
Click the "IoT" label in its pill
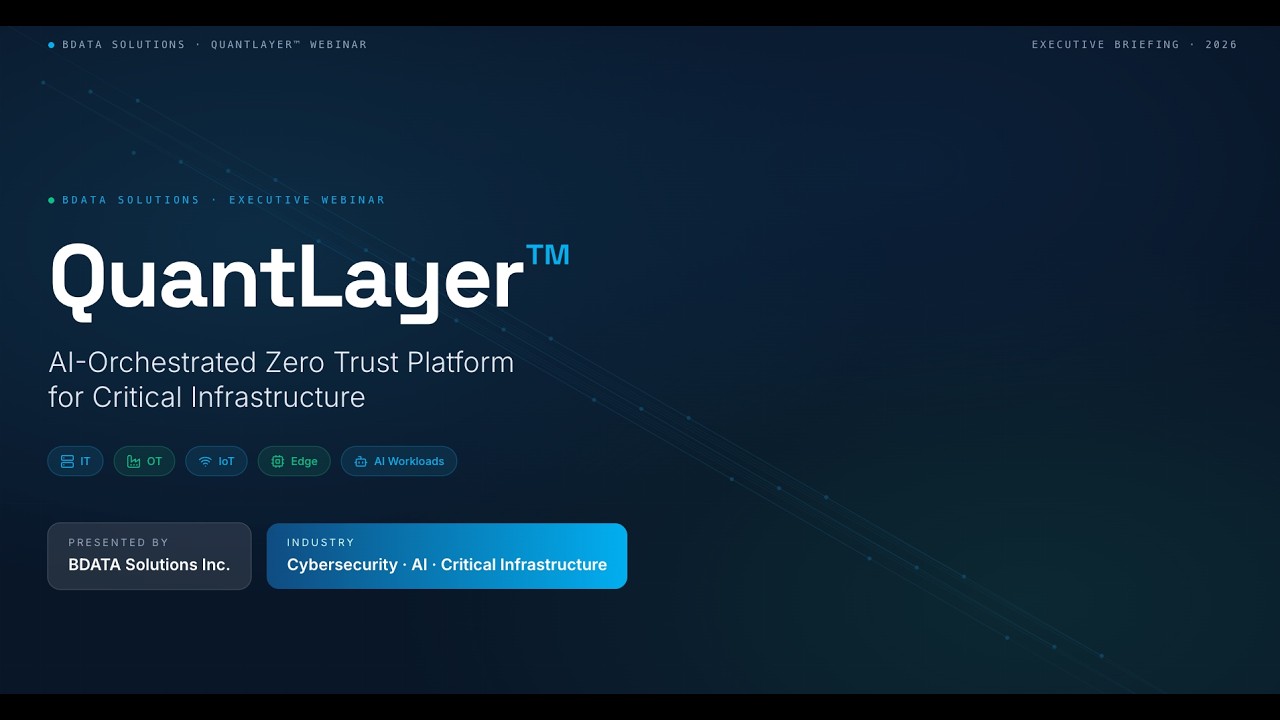point(226,461)
